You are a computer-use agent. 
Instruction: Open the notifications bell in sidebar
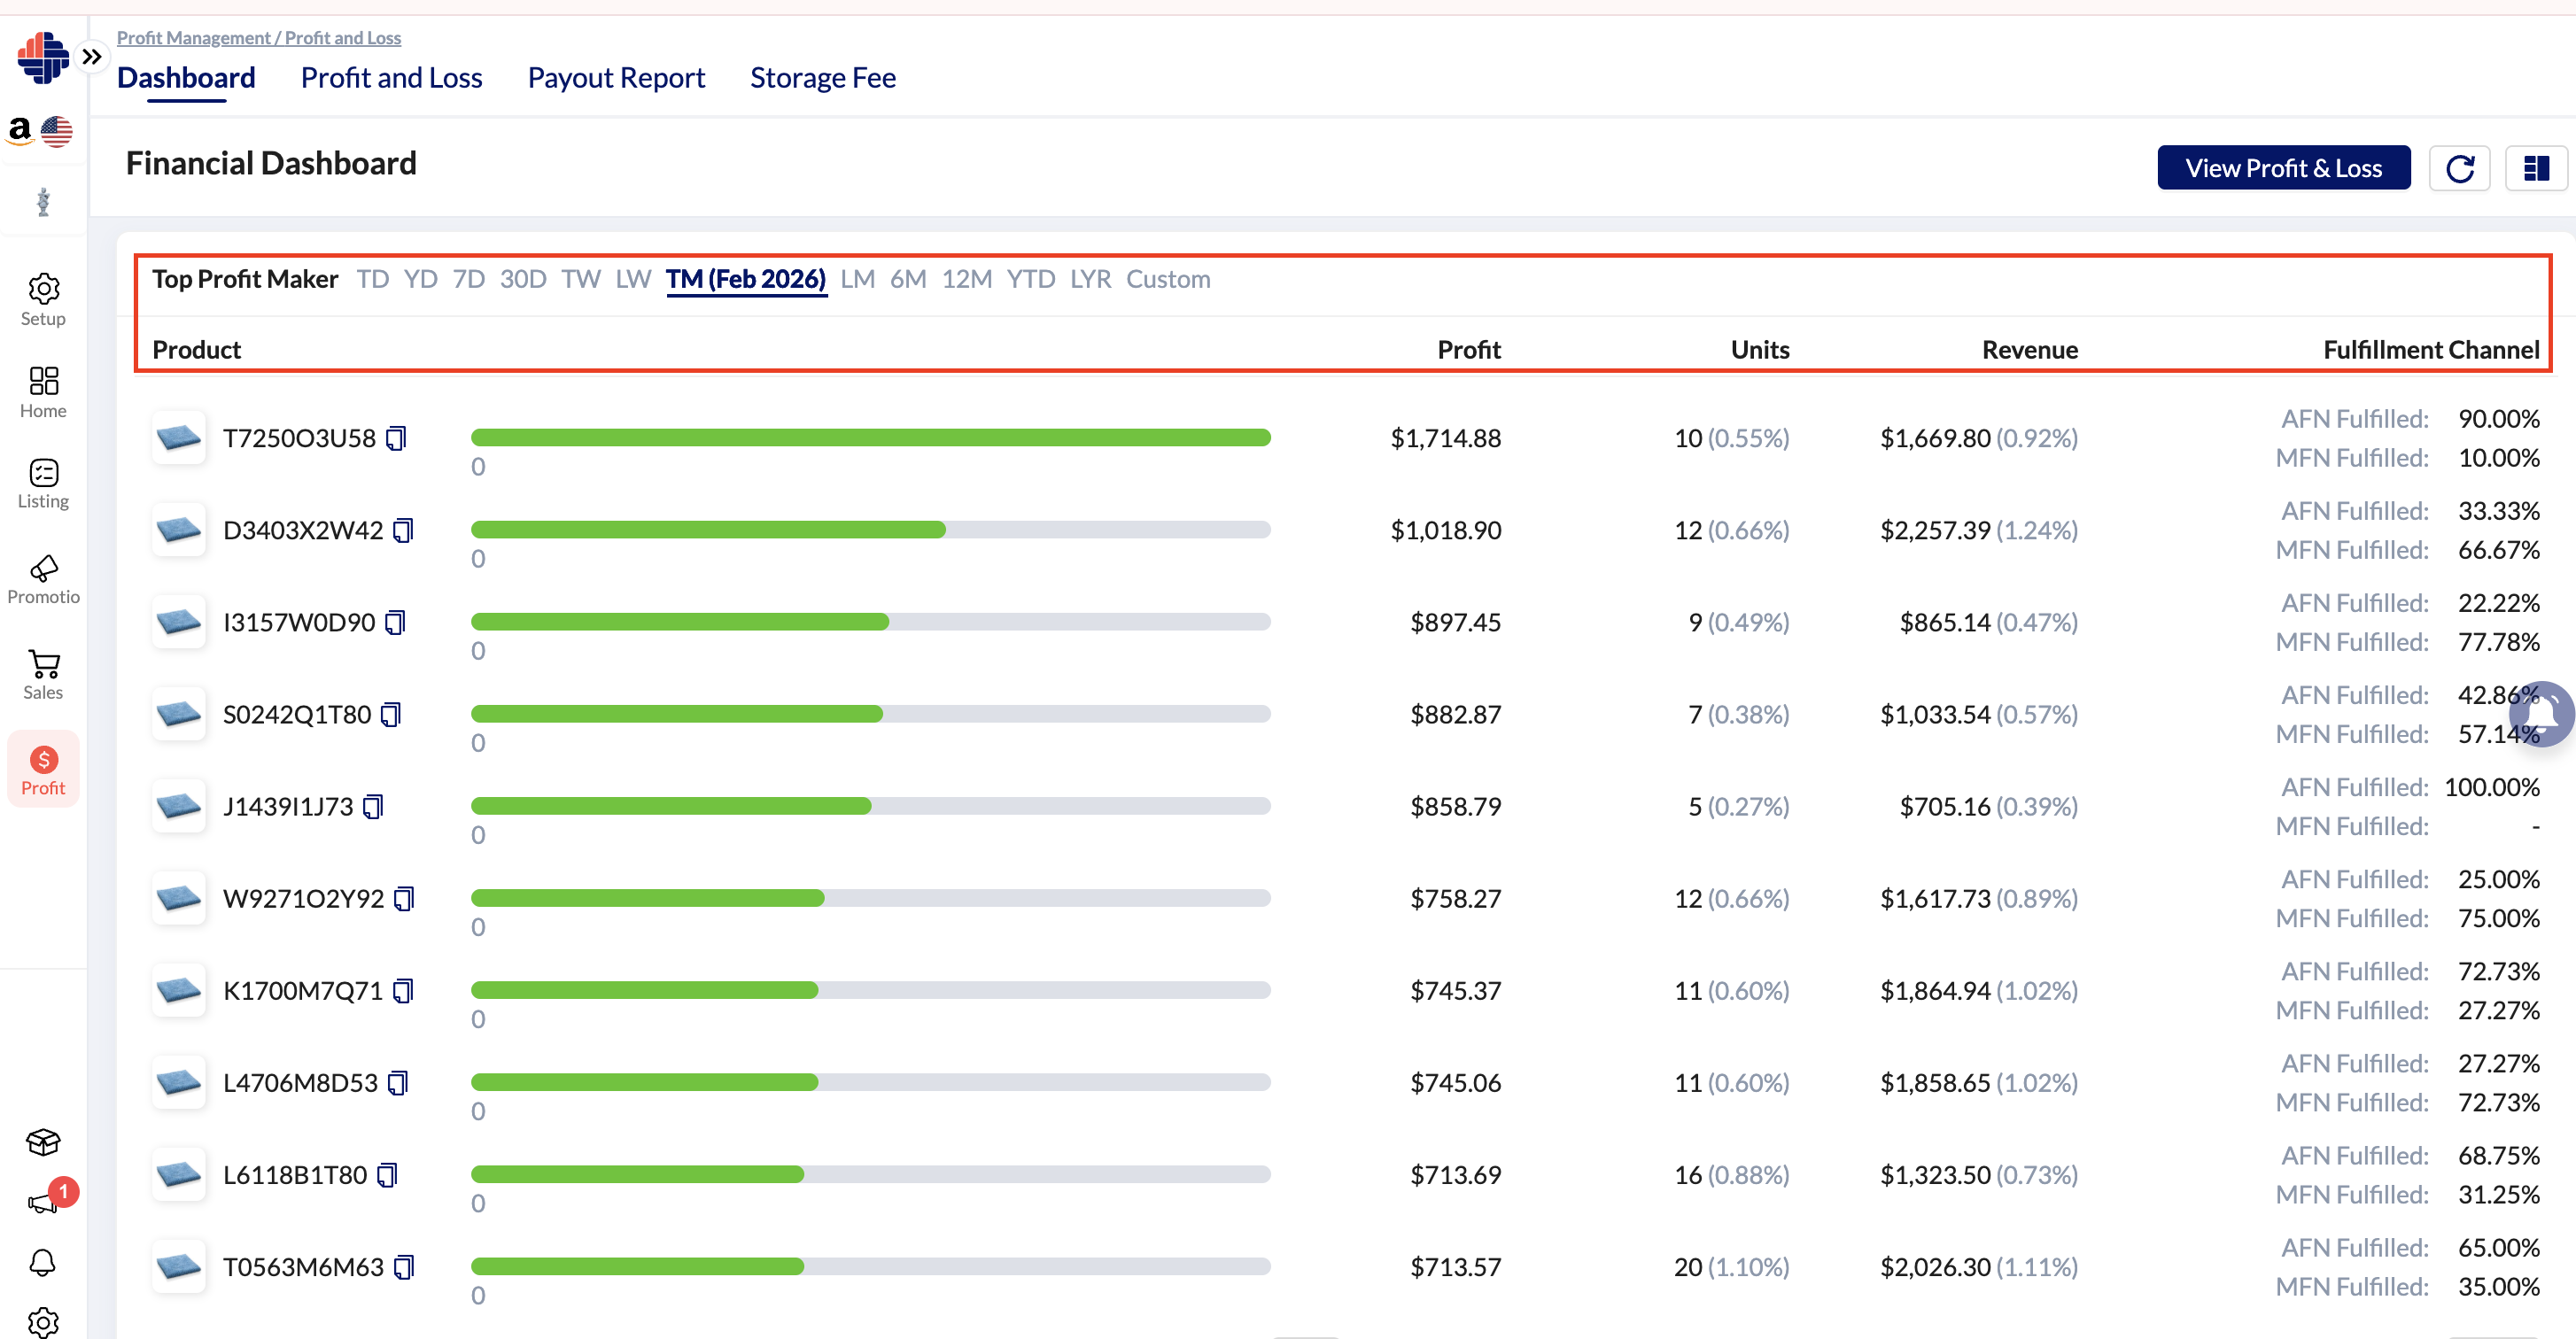pos(43,1262)
